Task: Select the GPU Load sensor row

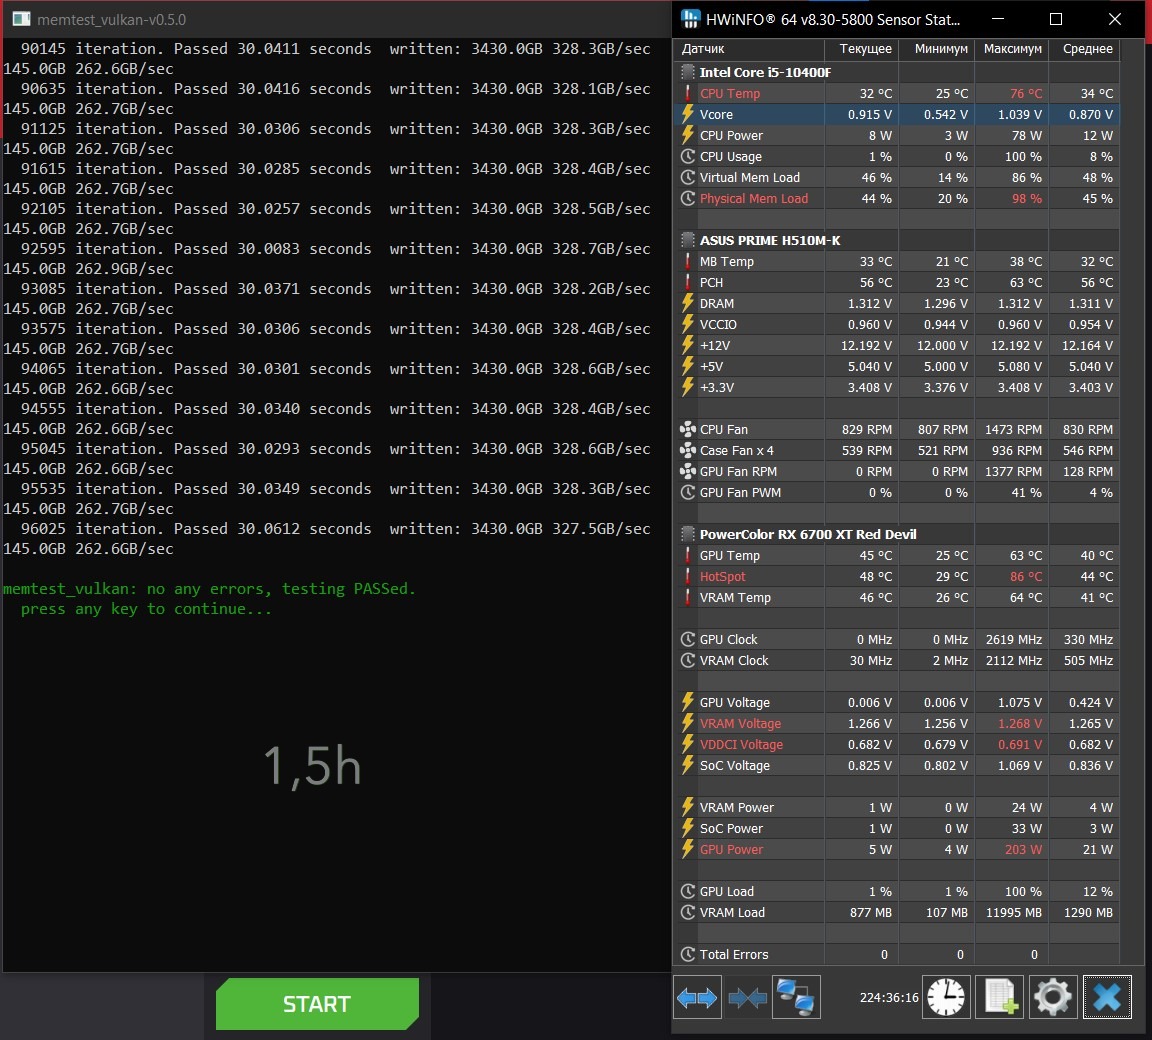Action: point(896,891)
